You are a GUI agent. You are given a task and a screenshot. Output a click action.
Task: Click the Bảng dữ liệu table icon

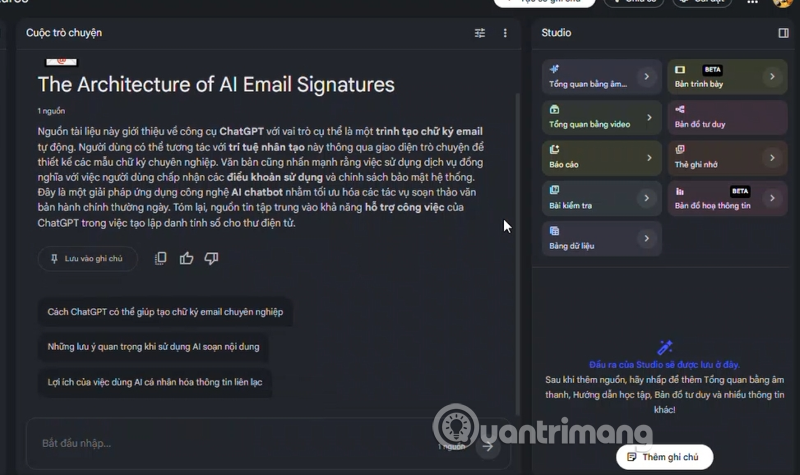[554, 231]
